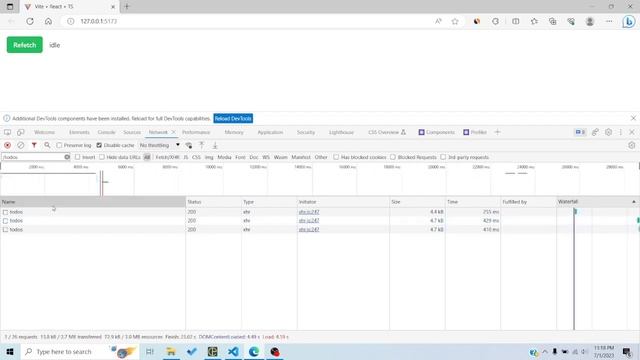Enable the Invert filter checkbox
Viewport: 640px width, 360px height.
(x=78, y=157)
